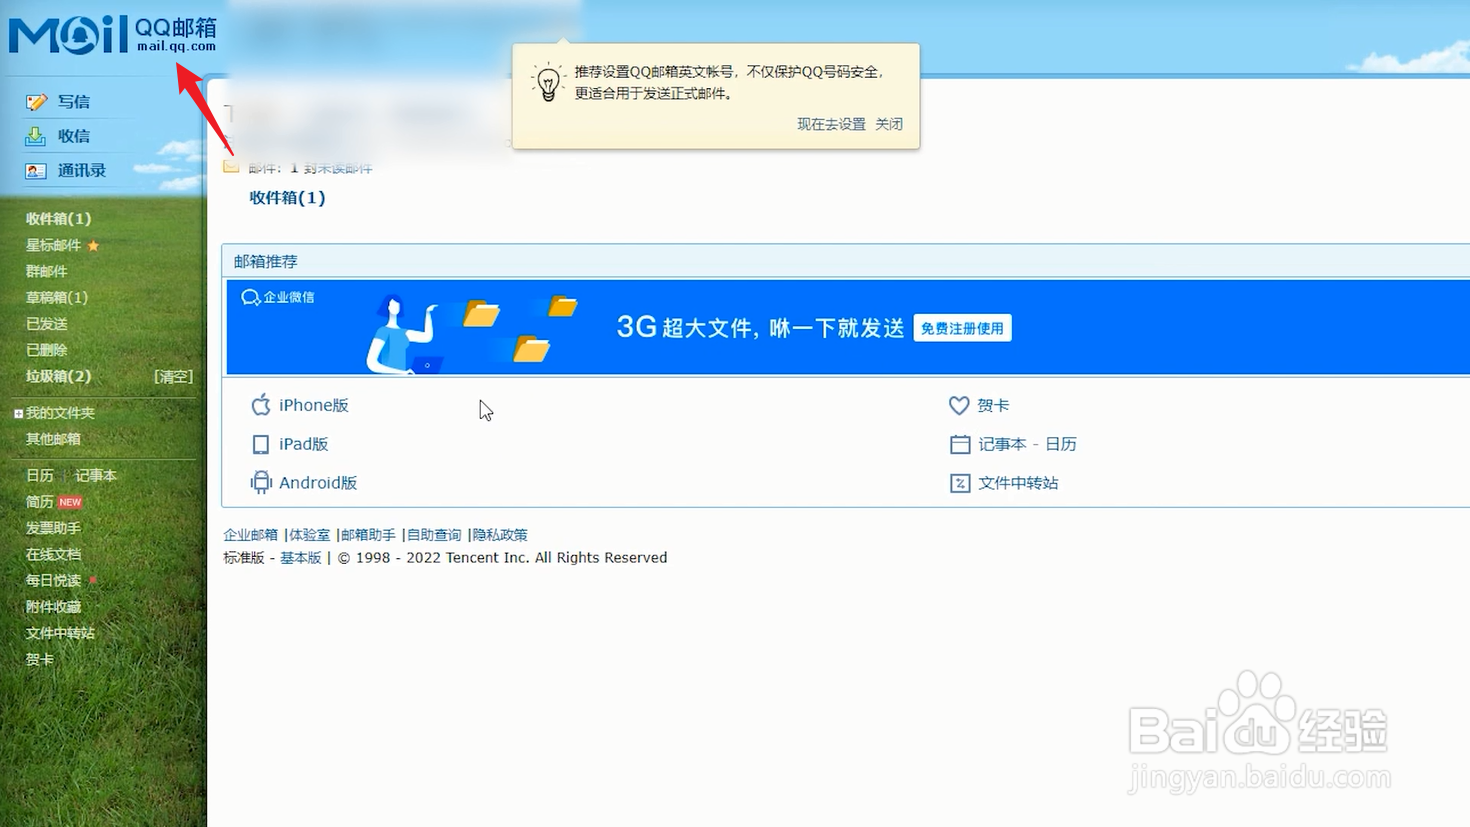This screenshot has height=827, width=1470.
Task: Click the tablet icon for iPad版
Action: coord(260,444)
